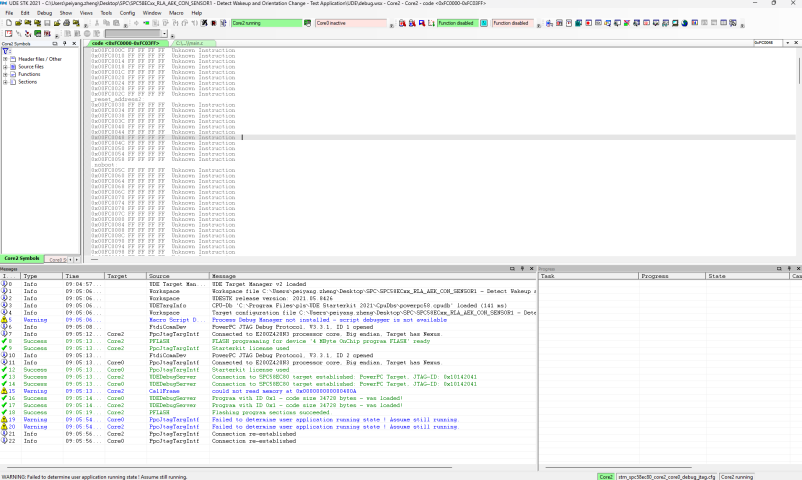Close the Core2 Symbols panel
802x480 pixels.
pyautogui.click(x=74, y=43)
